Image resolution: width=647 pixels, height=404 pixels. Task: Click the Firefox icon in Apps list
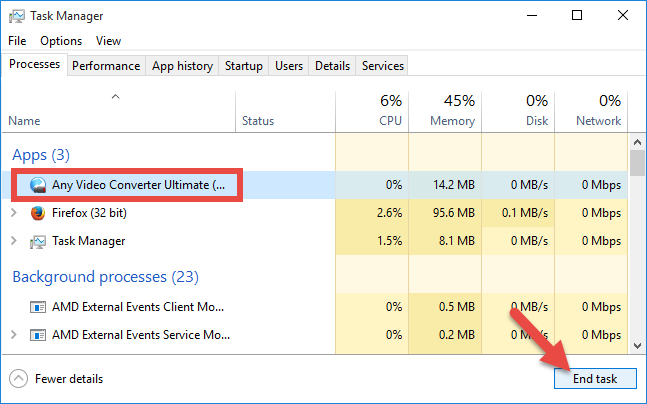tap(38, 213)
